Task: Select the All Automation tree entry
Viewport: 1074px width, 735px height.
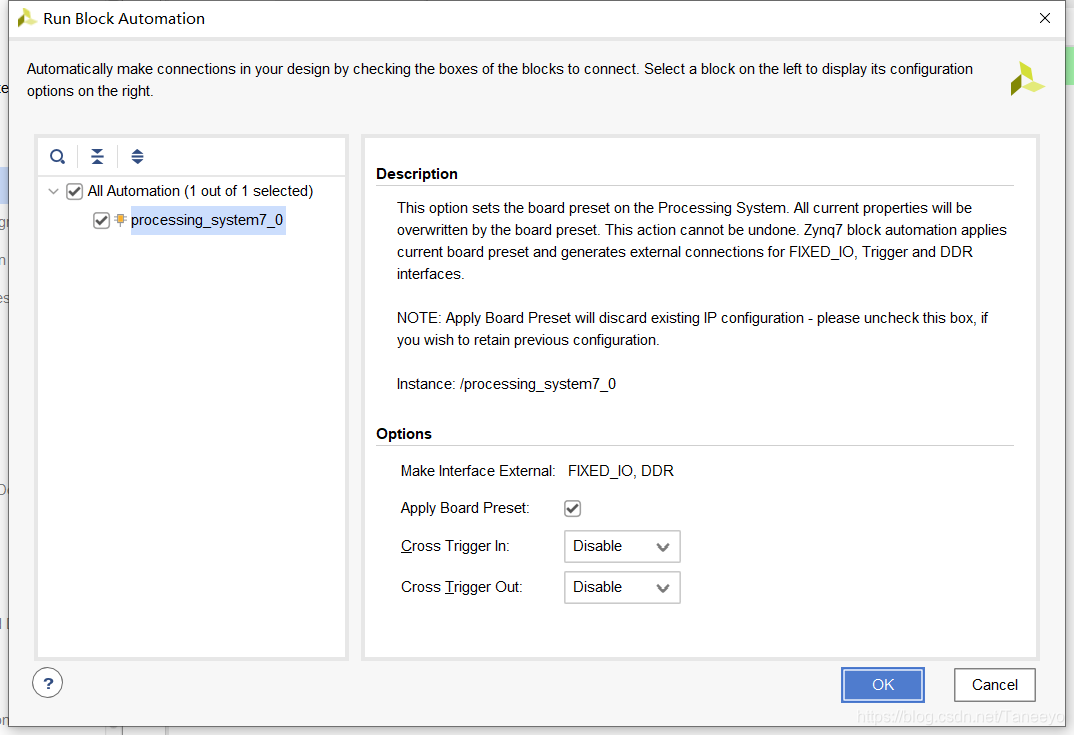Action: tap(200, 191)
